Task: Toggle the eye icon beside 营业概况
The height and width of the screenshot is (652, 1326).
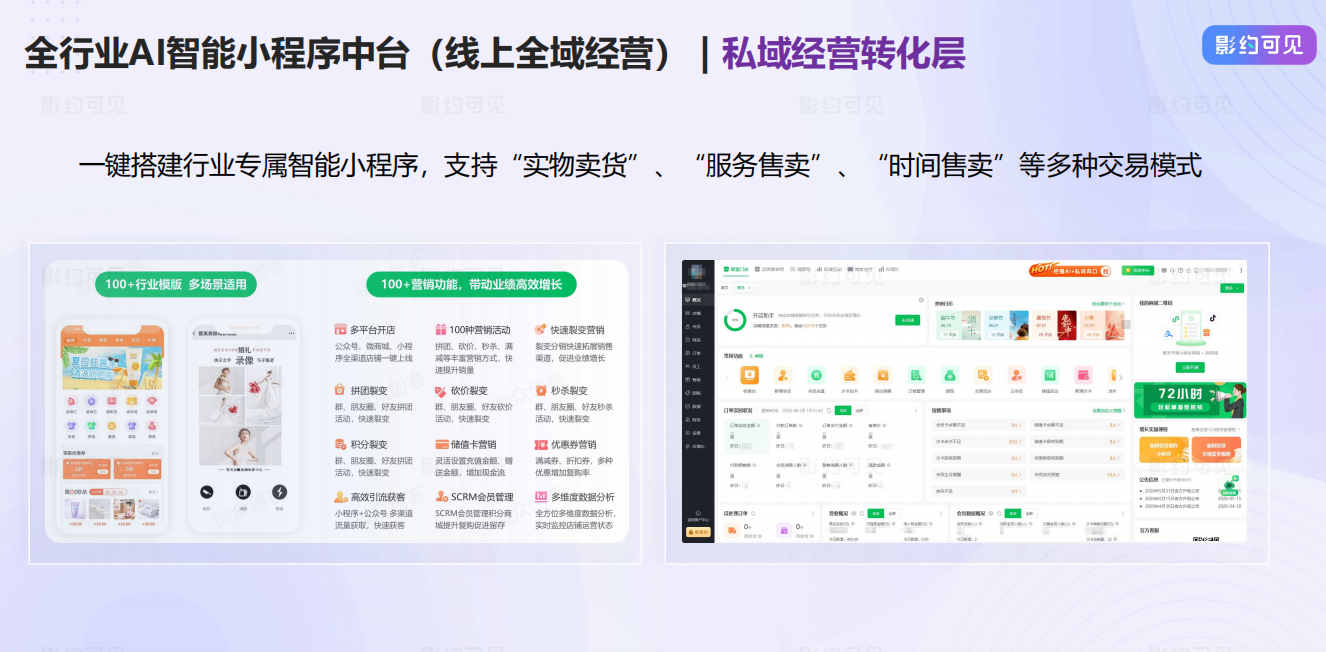Action: 854,513
